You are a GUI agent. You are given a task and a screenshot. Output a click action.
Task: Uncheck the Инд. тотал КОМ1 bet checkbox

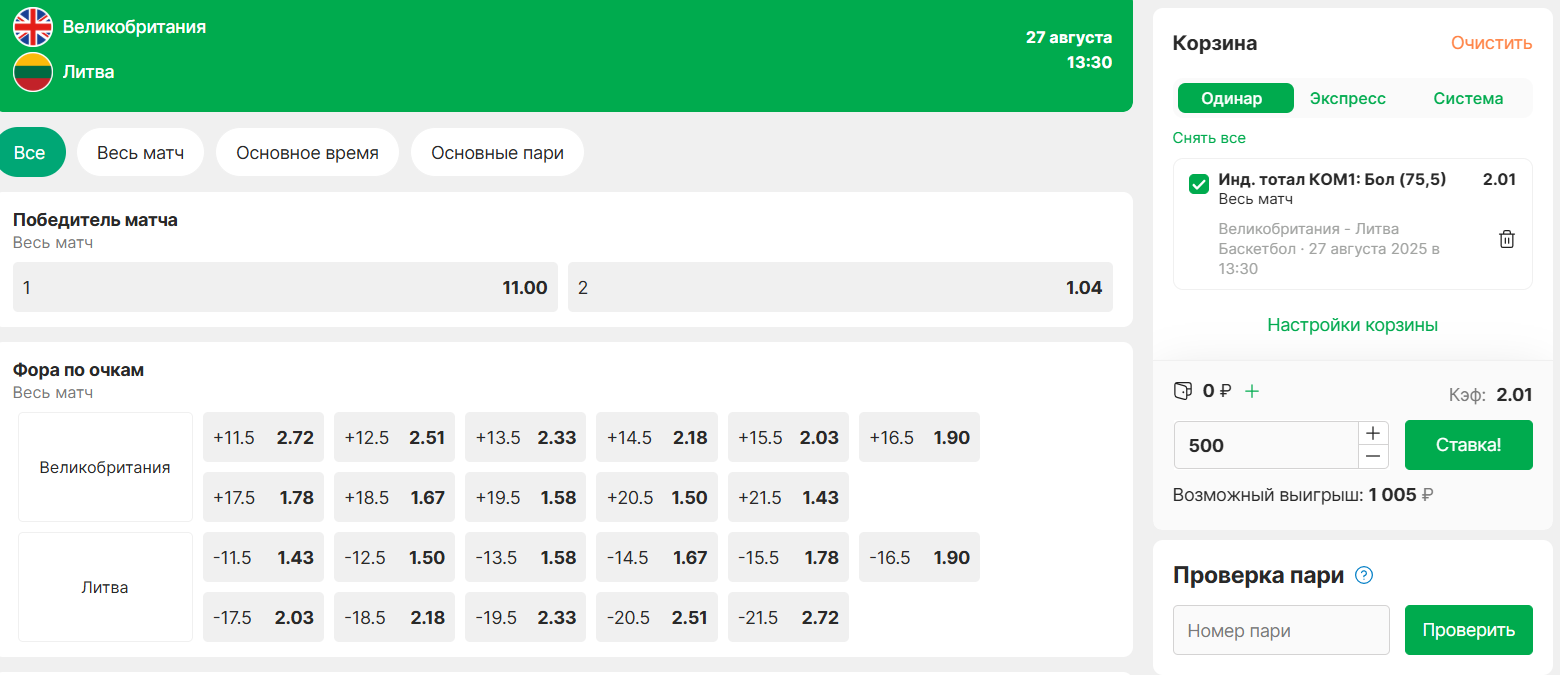[1198, 184]
